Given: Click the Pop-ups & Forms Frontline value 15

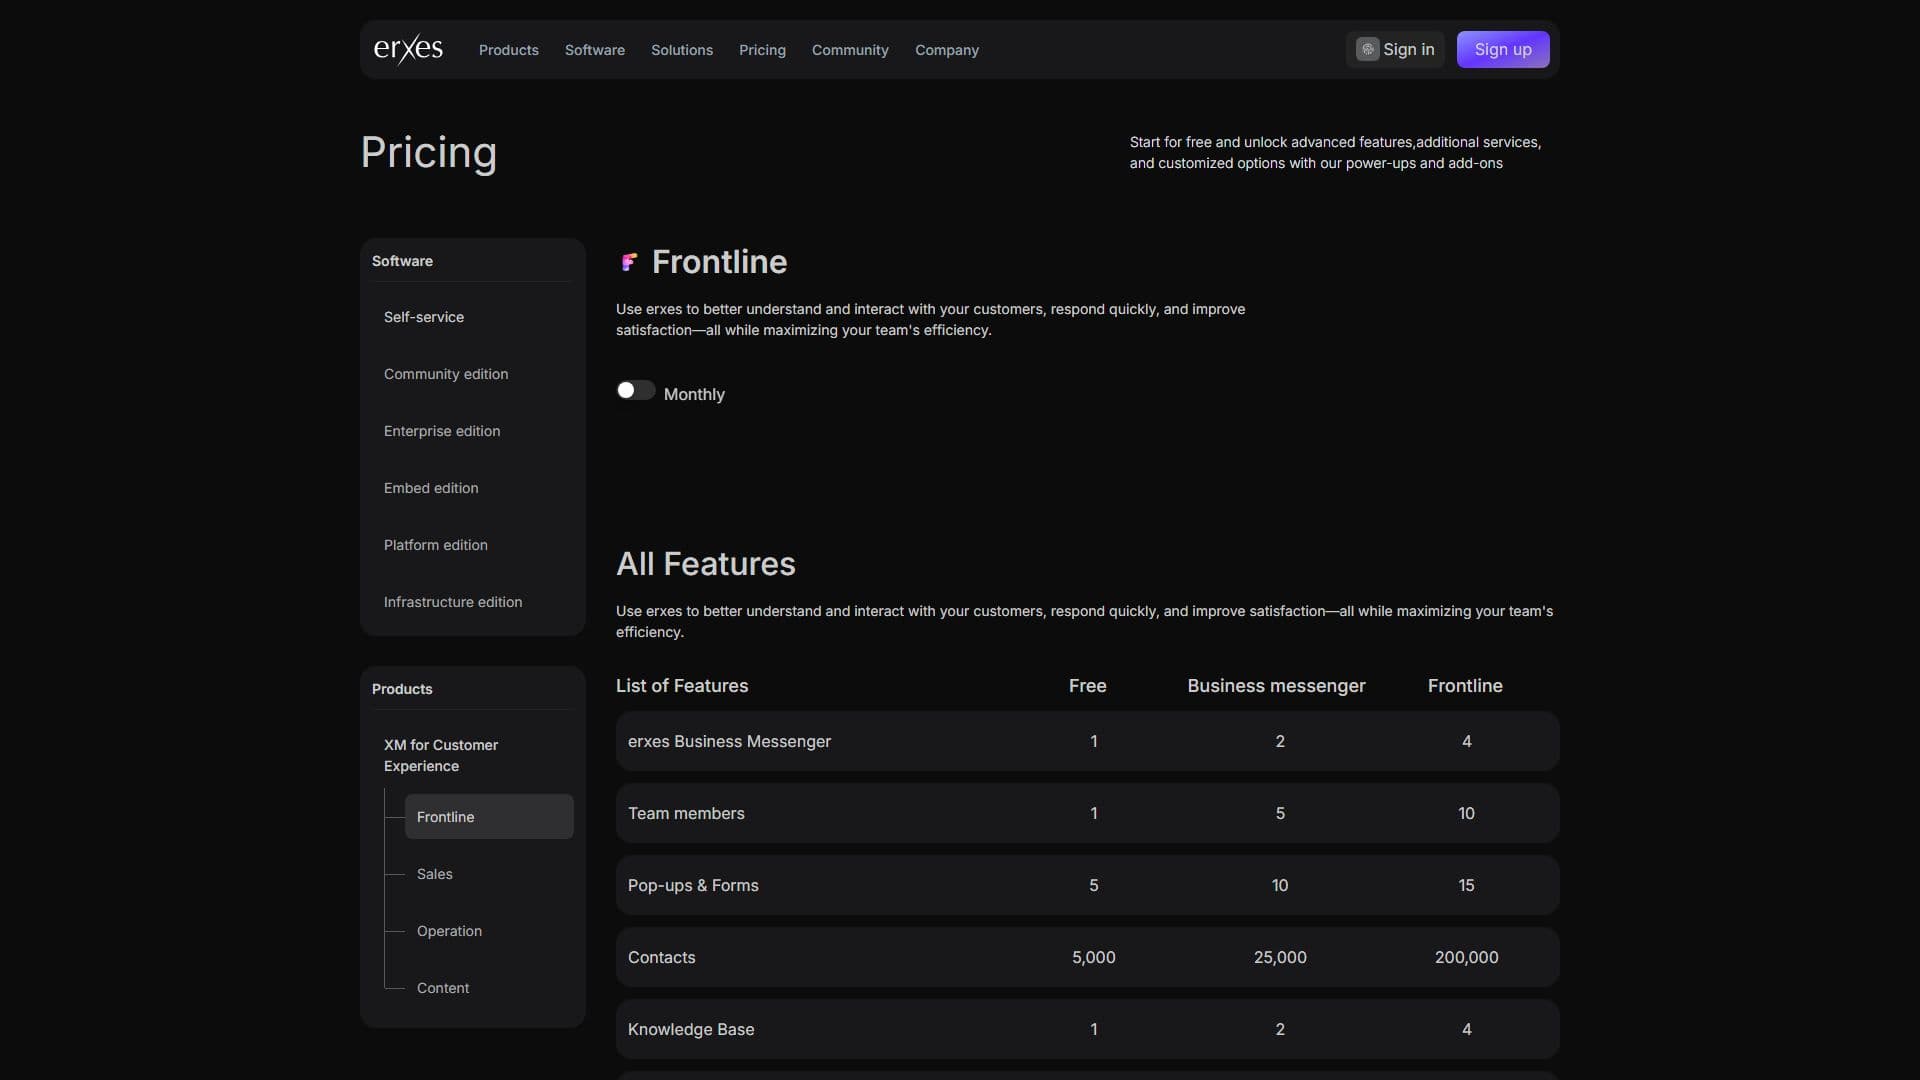Looking at the screenshot, I should [x=1466, y=885].
